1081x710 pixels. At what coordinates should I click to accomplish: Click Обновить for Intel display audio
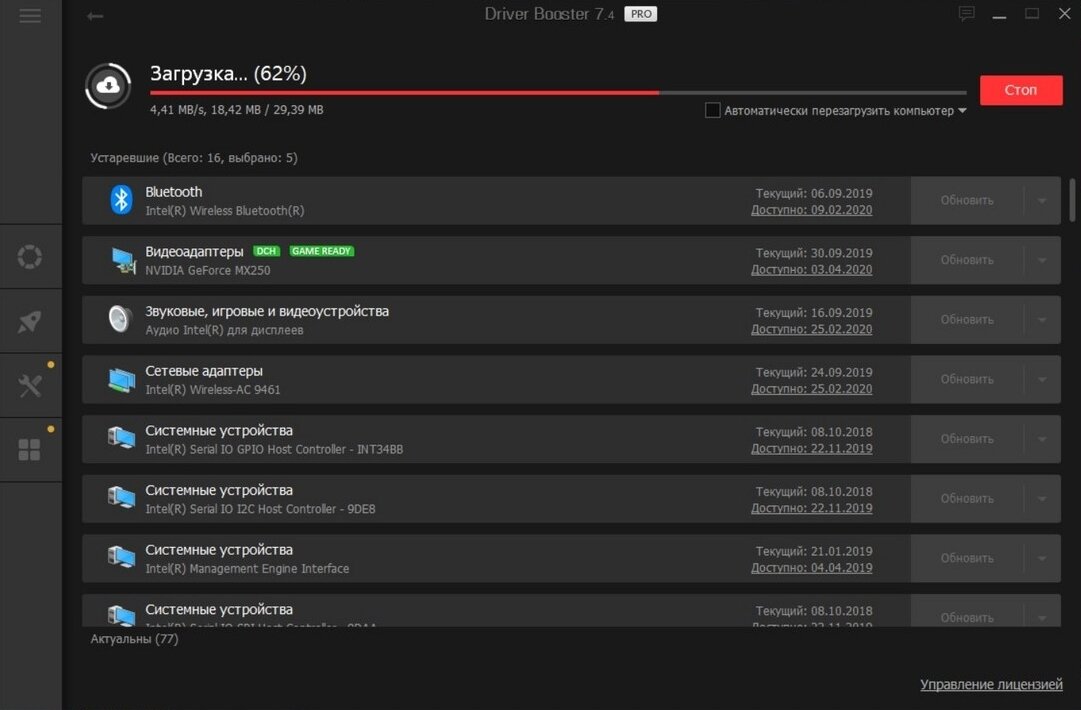point(967,320)
